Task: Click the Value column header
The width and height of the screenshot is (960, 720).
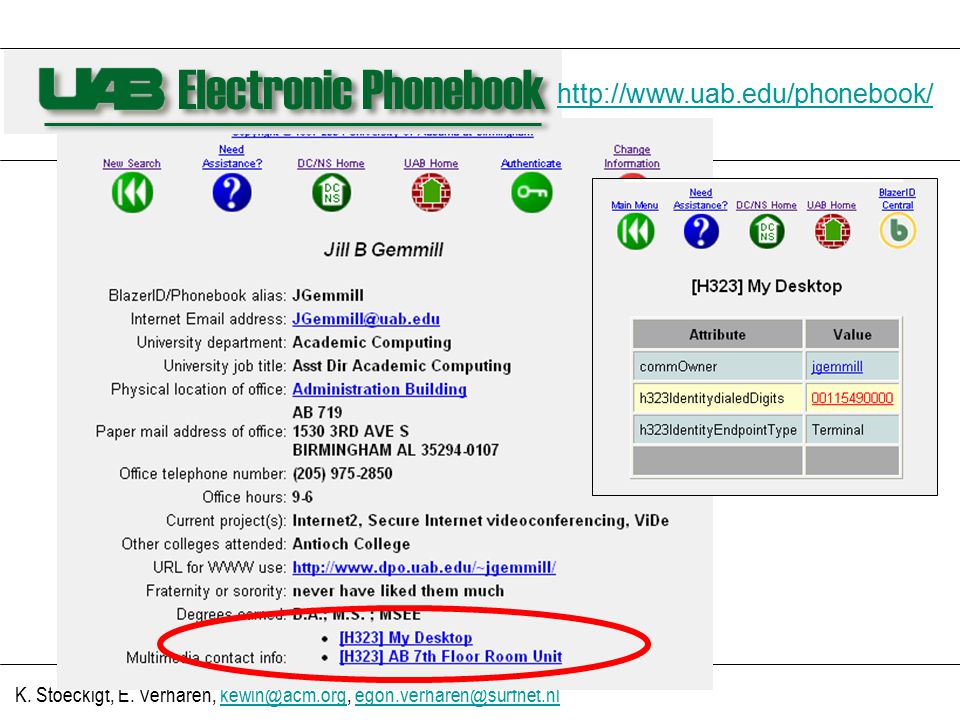Action: [x=852, y=334]
